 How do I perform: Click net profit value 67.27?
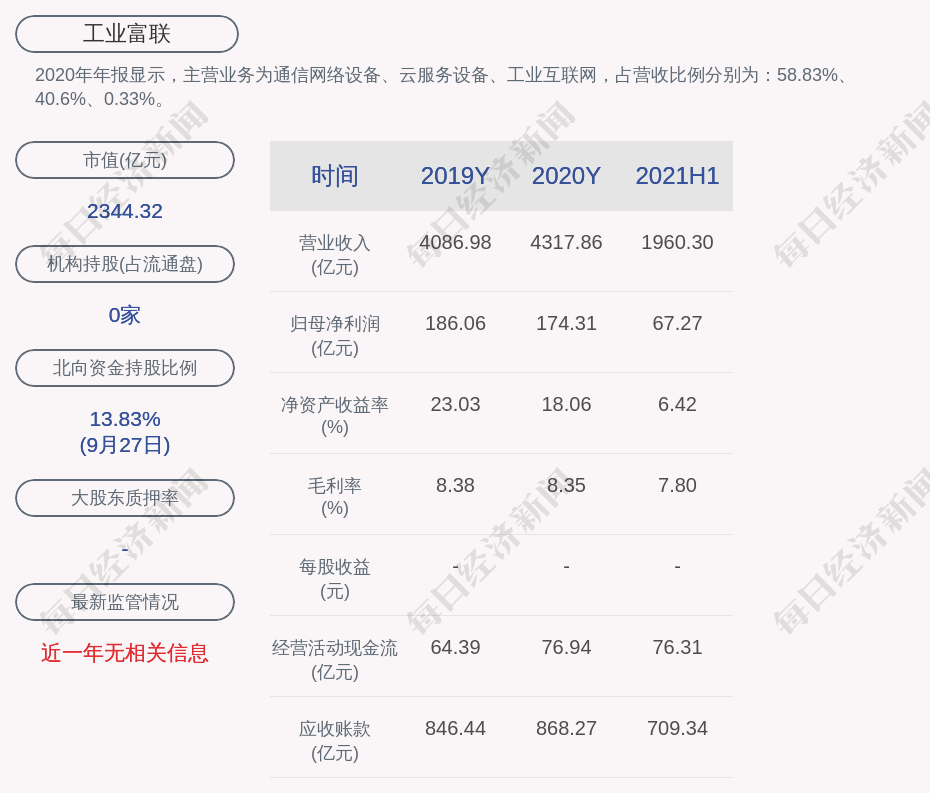pyautogui.click(x=677, y=323)
